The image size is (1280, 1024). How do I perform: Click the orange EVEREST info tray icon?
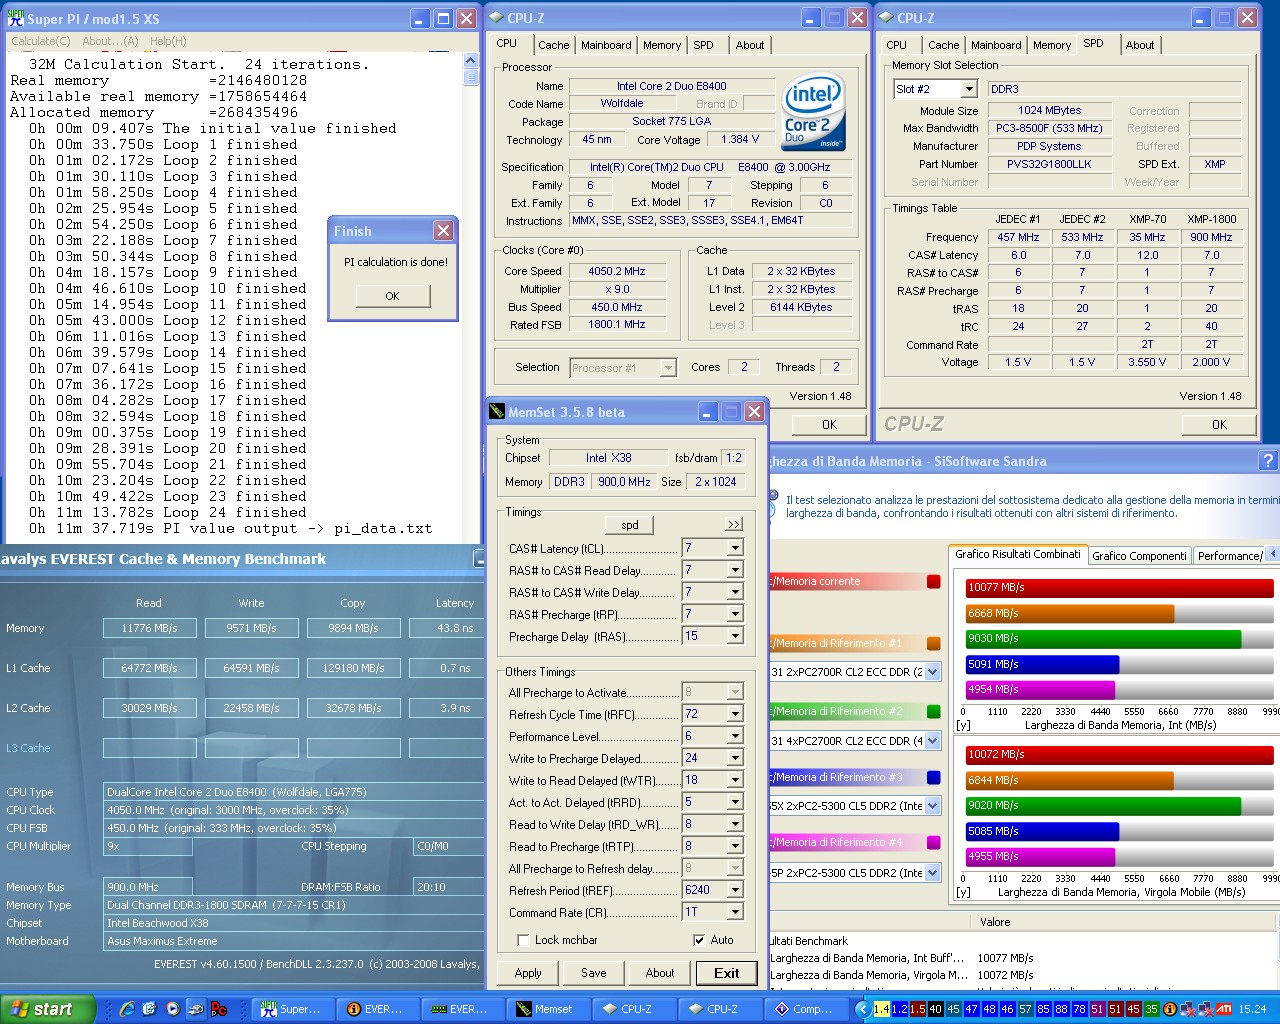click(1170, 1009)
